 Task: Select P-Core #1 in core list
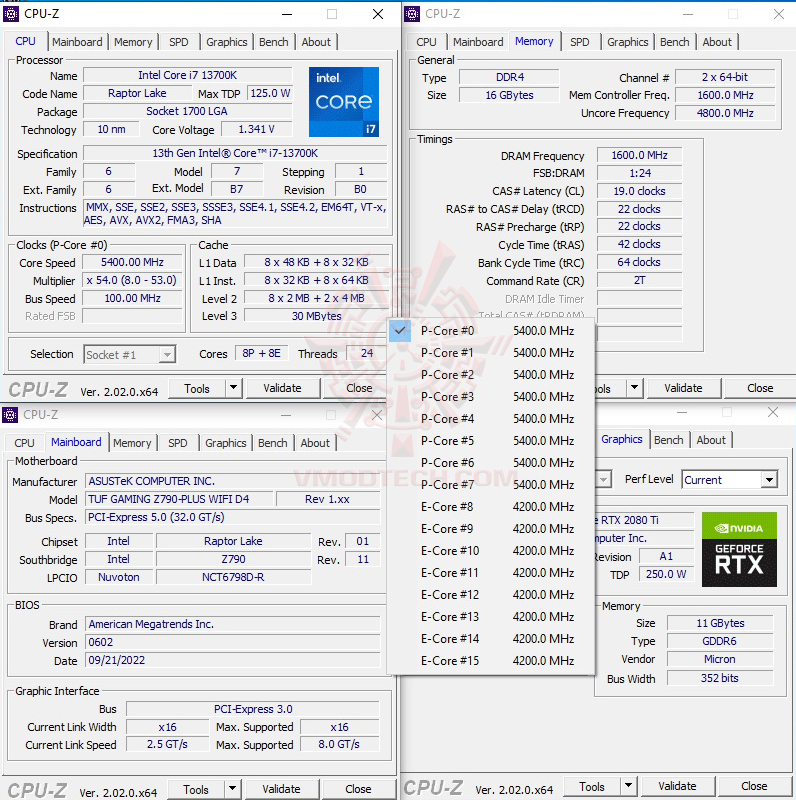[x=491, y=353]
